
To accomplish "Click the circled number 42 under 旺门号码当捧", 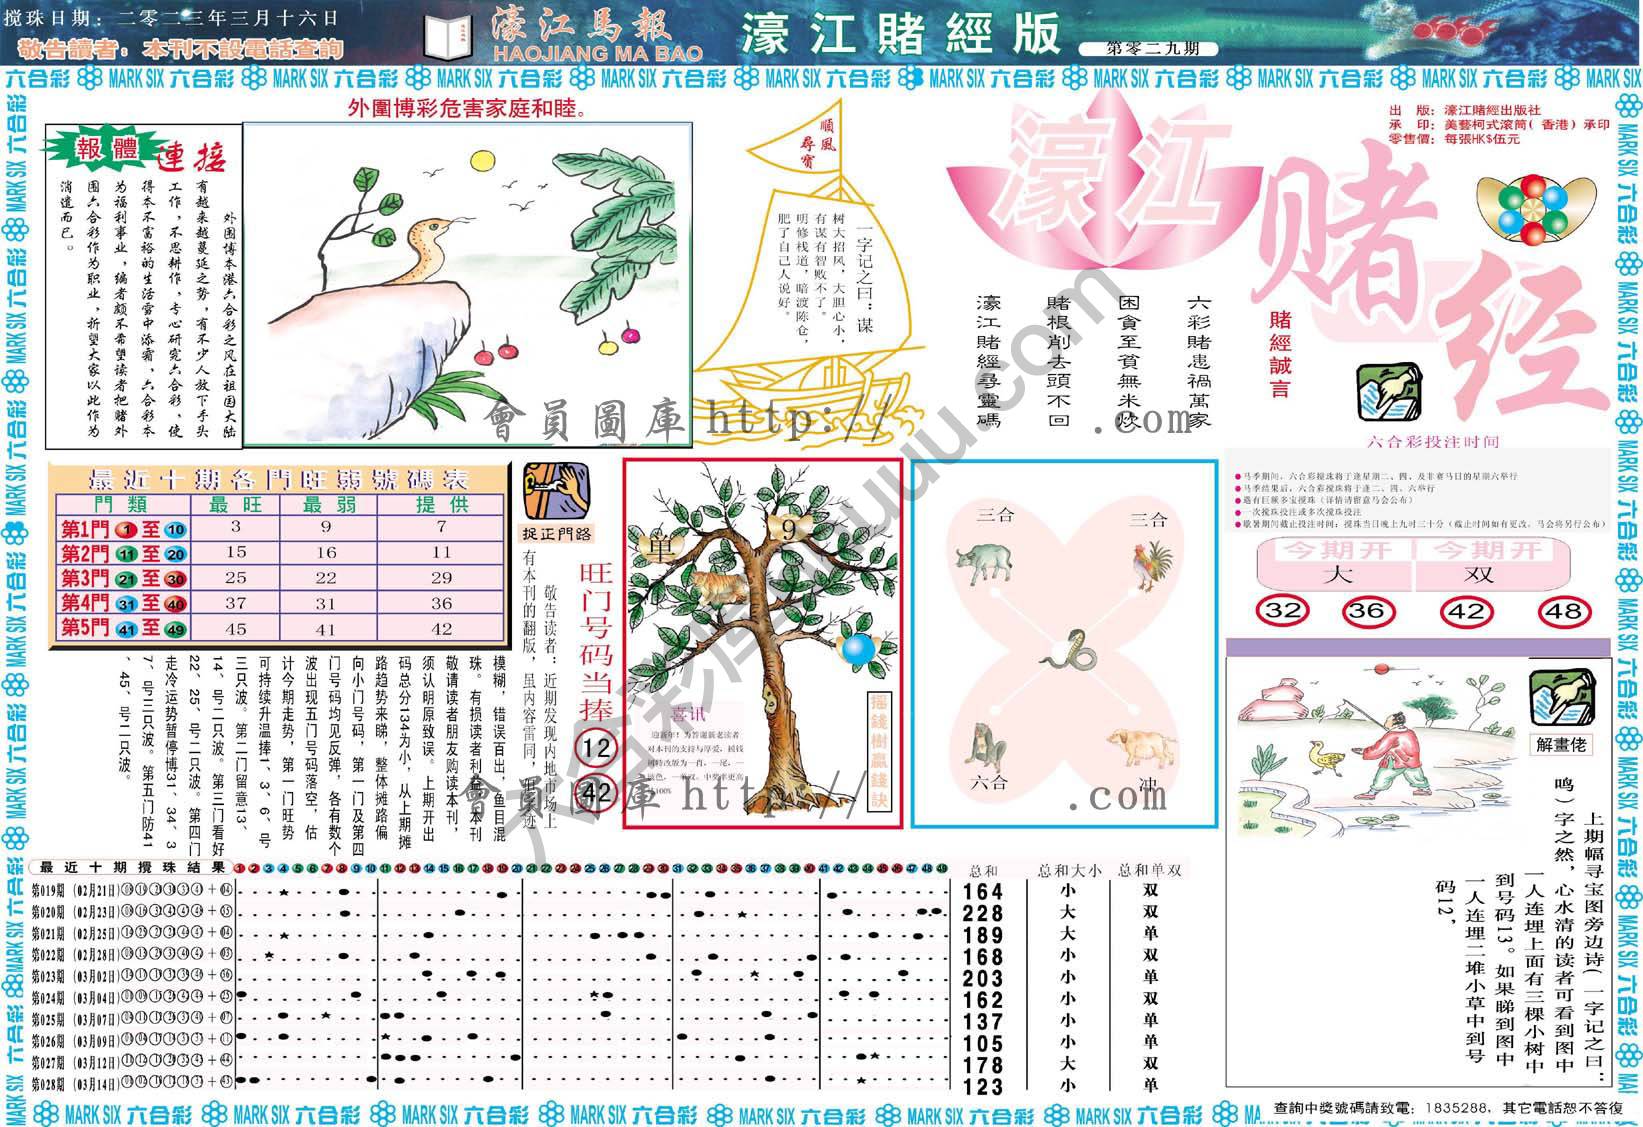I will (596, 794).
